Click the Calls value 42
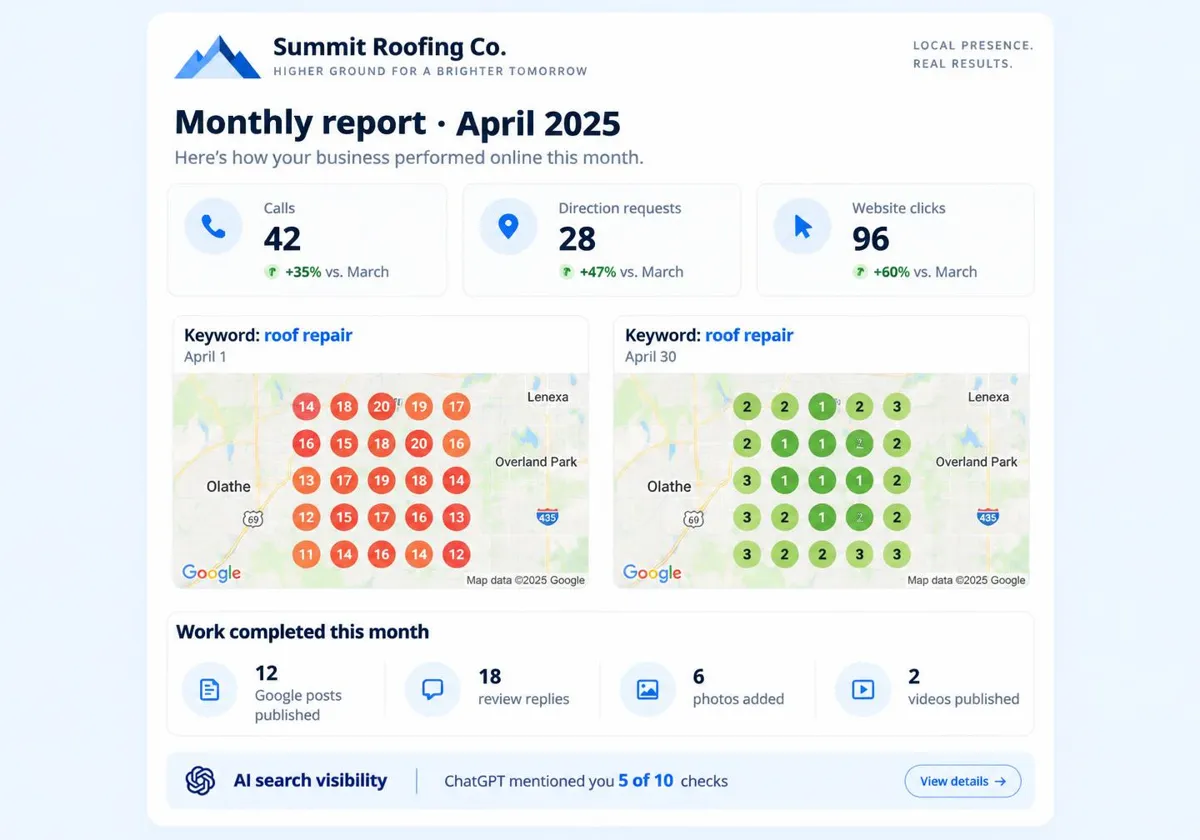Image resolution: width=1200 pixels, height=840 pixels. [282, 239]
